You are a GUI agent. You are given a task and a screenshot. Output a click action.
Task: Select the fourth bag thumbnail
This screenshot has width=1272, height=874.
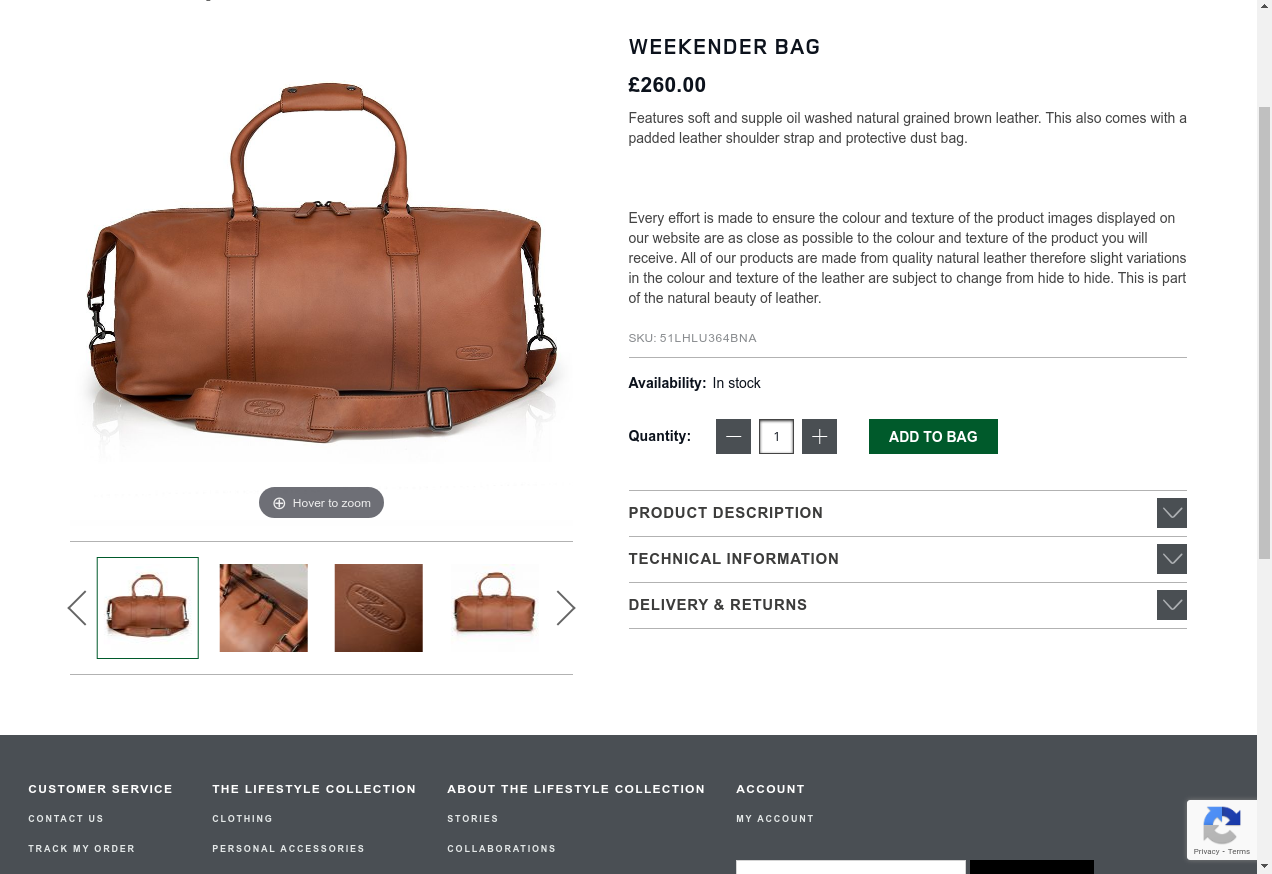point(495,608)
